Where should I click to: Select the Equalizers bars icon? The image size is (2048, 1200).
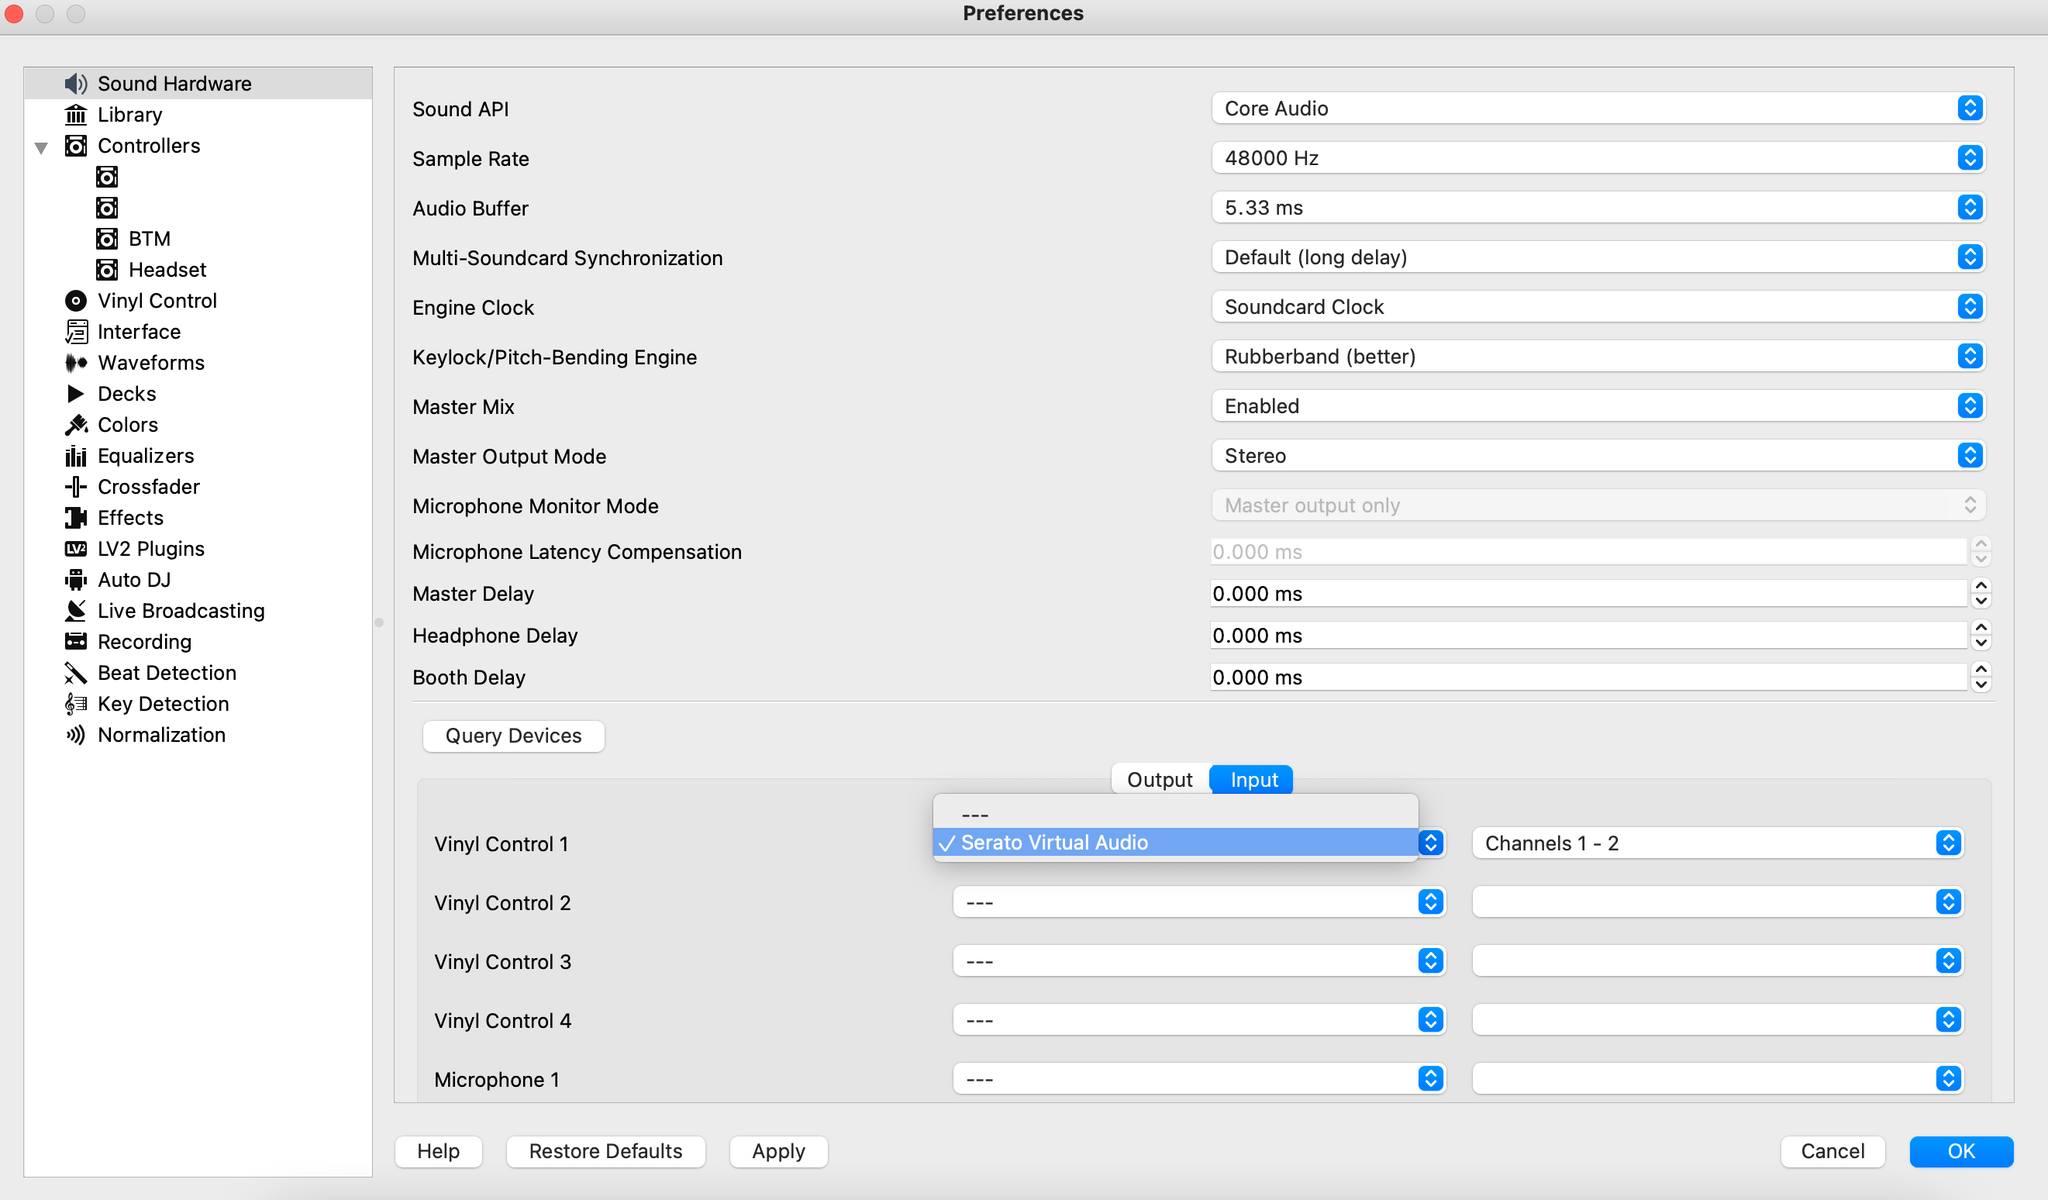pyautogui.click(x=75, y=456)
